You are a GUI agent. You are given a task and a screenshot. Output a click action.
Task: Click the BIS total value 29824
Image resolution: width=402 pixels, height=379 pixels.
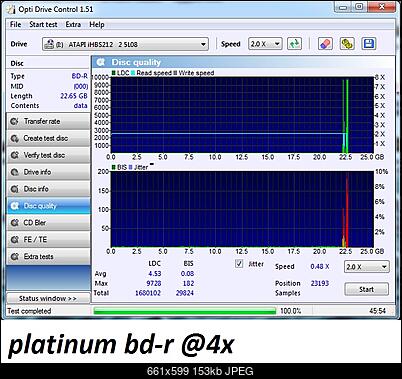[185, 293]
